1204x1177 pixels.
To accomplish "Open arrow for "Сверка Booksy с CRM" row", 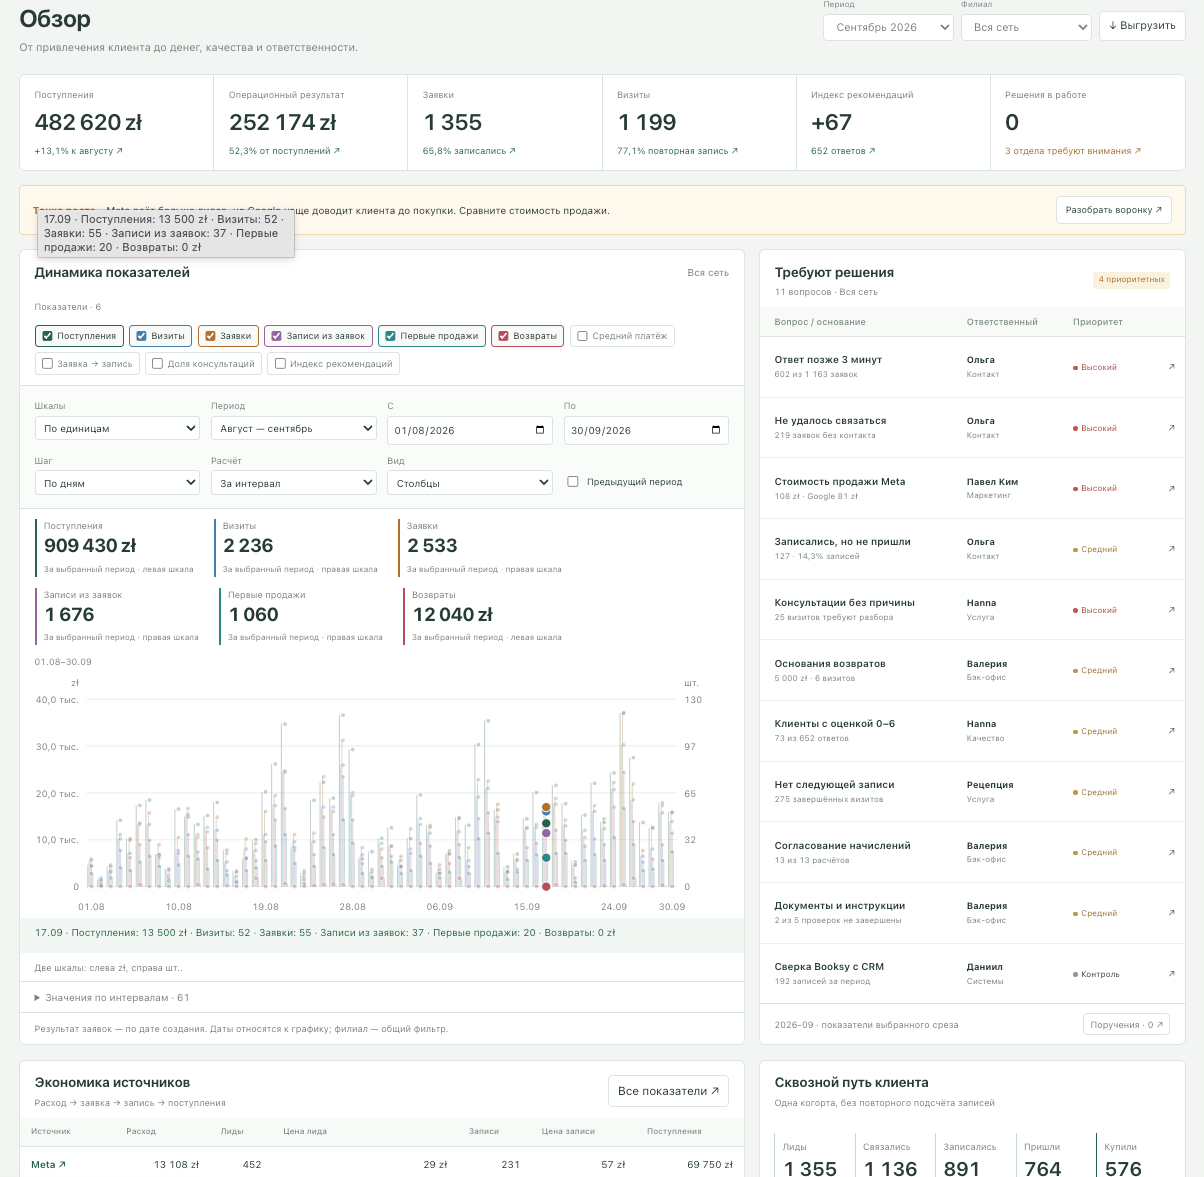I will pyautogui.click(x=1172, y=974).
